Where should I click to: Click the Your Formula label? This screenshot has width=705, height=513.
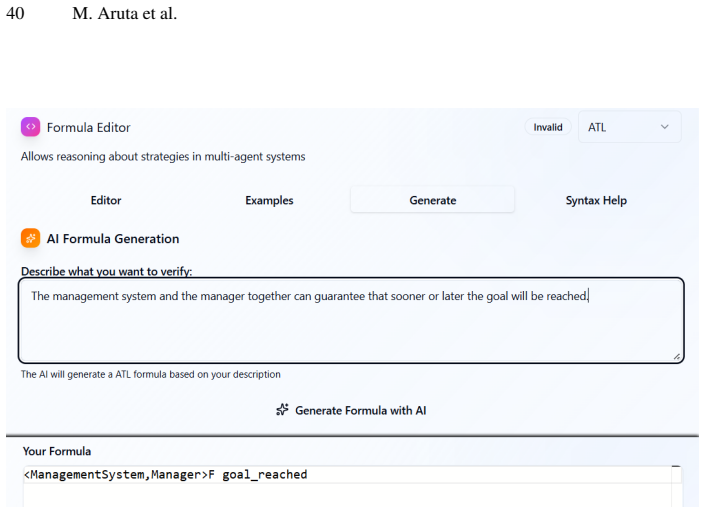click(x=57, y=451)
